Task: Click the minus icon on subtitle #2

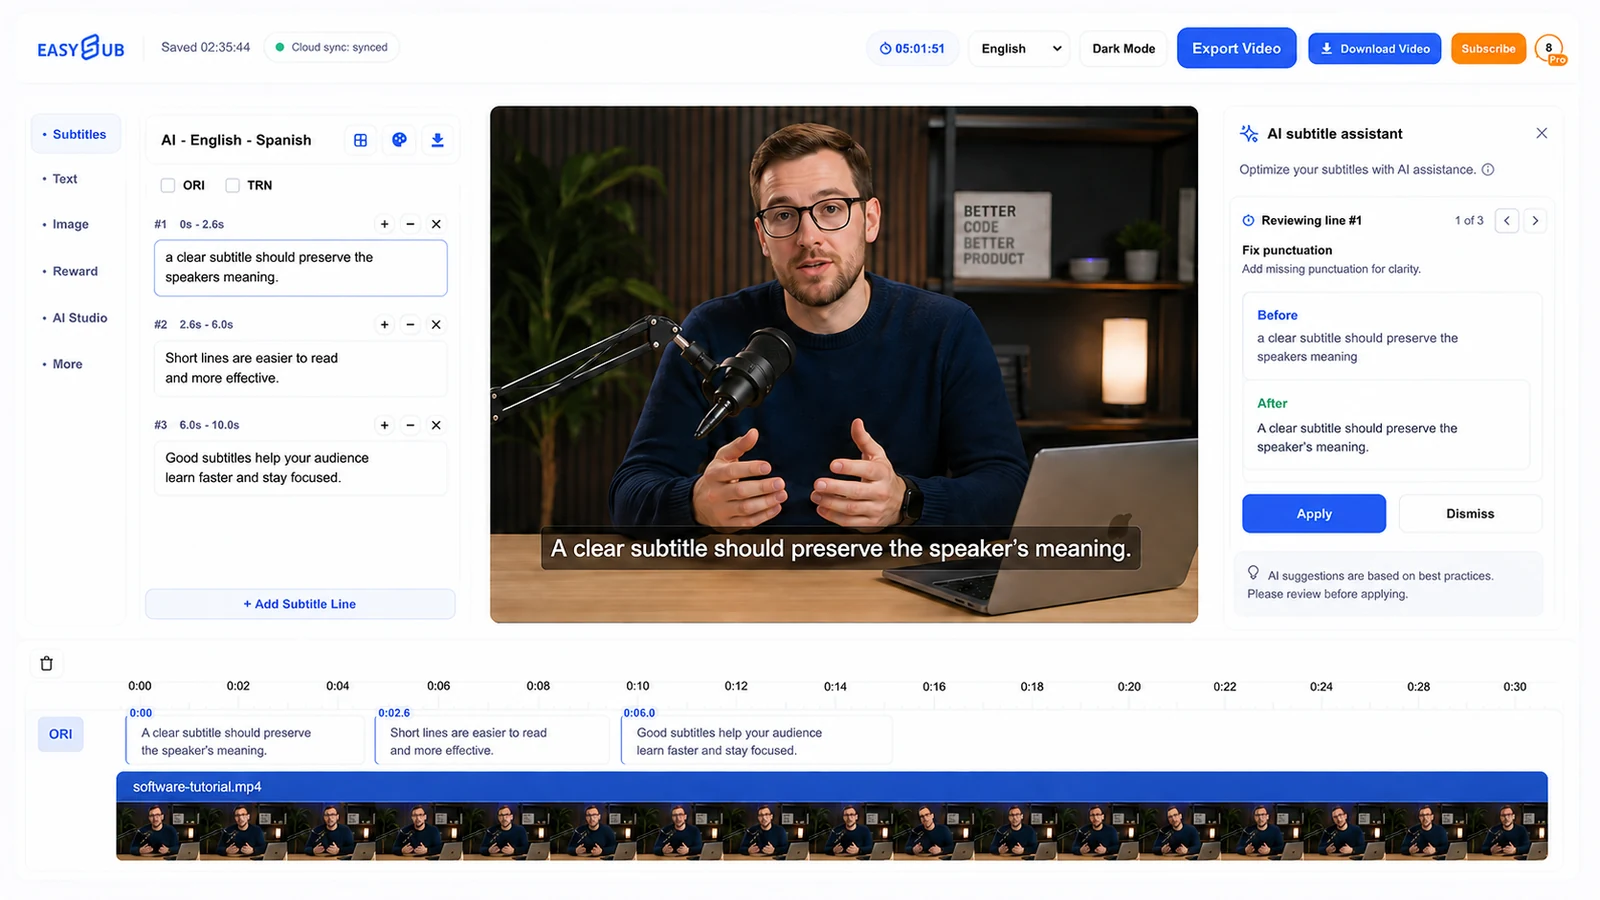Action: 410,324
